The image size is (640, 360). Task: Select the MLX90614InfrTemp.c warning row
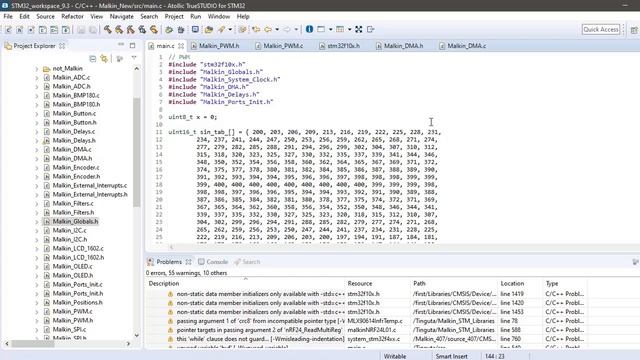click(x=366, y=321)
